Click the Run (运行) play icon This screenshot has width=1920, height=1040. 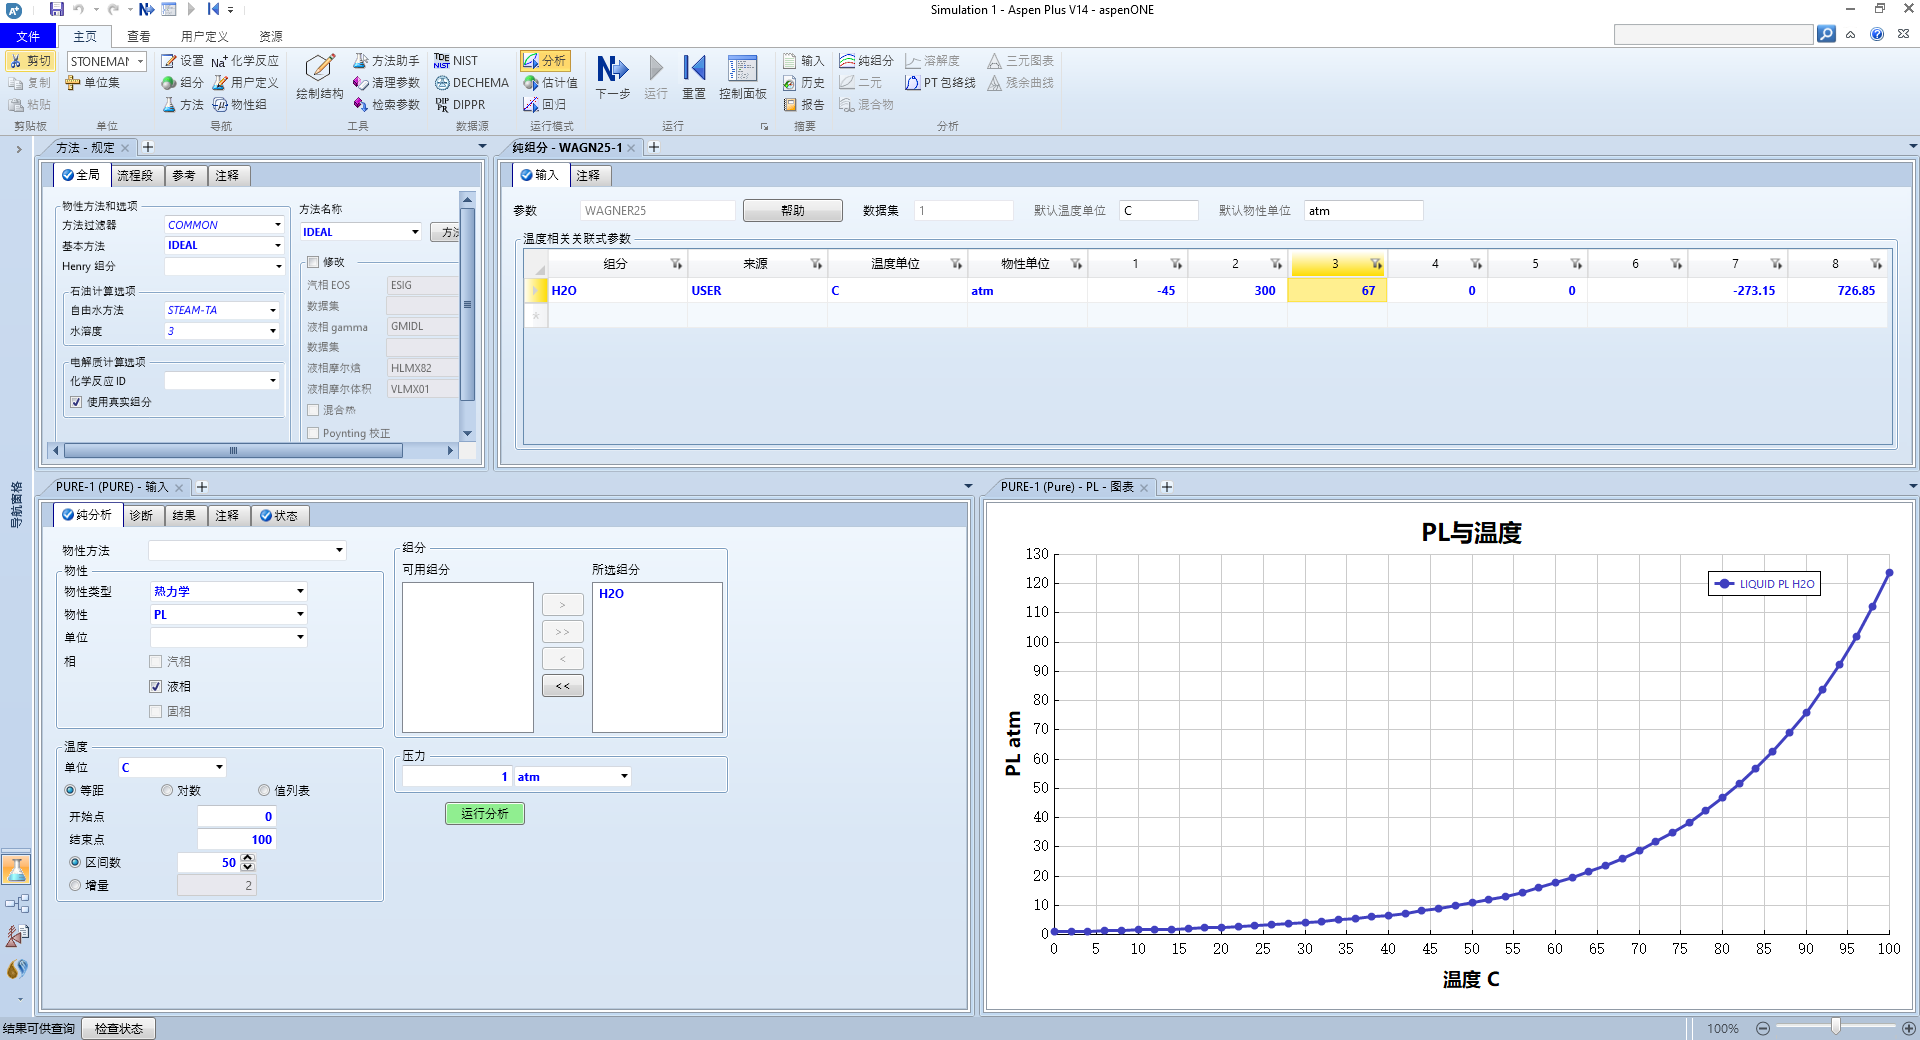coord(656,77)
